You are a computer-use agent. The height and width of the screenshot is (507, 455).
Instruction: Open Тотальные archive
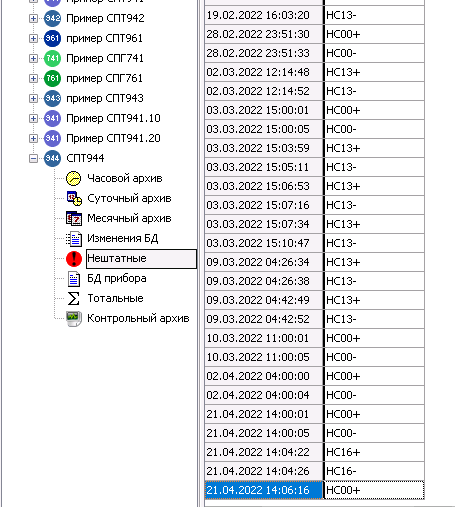115,298
